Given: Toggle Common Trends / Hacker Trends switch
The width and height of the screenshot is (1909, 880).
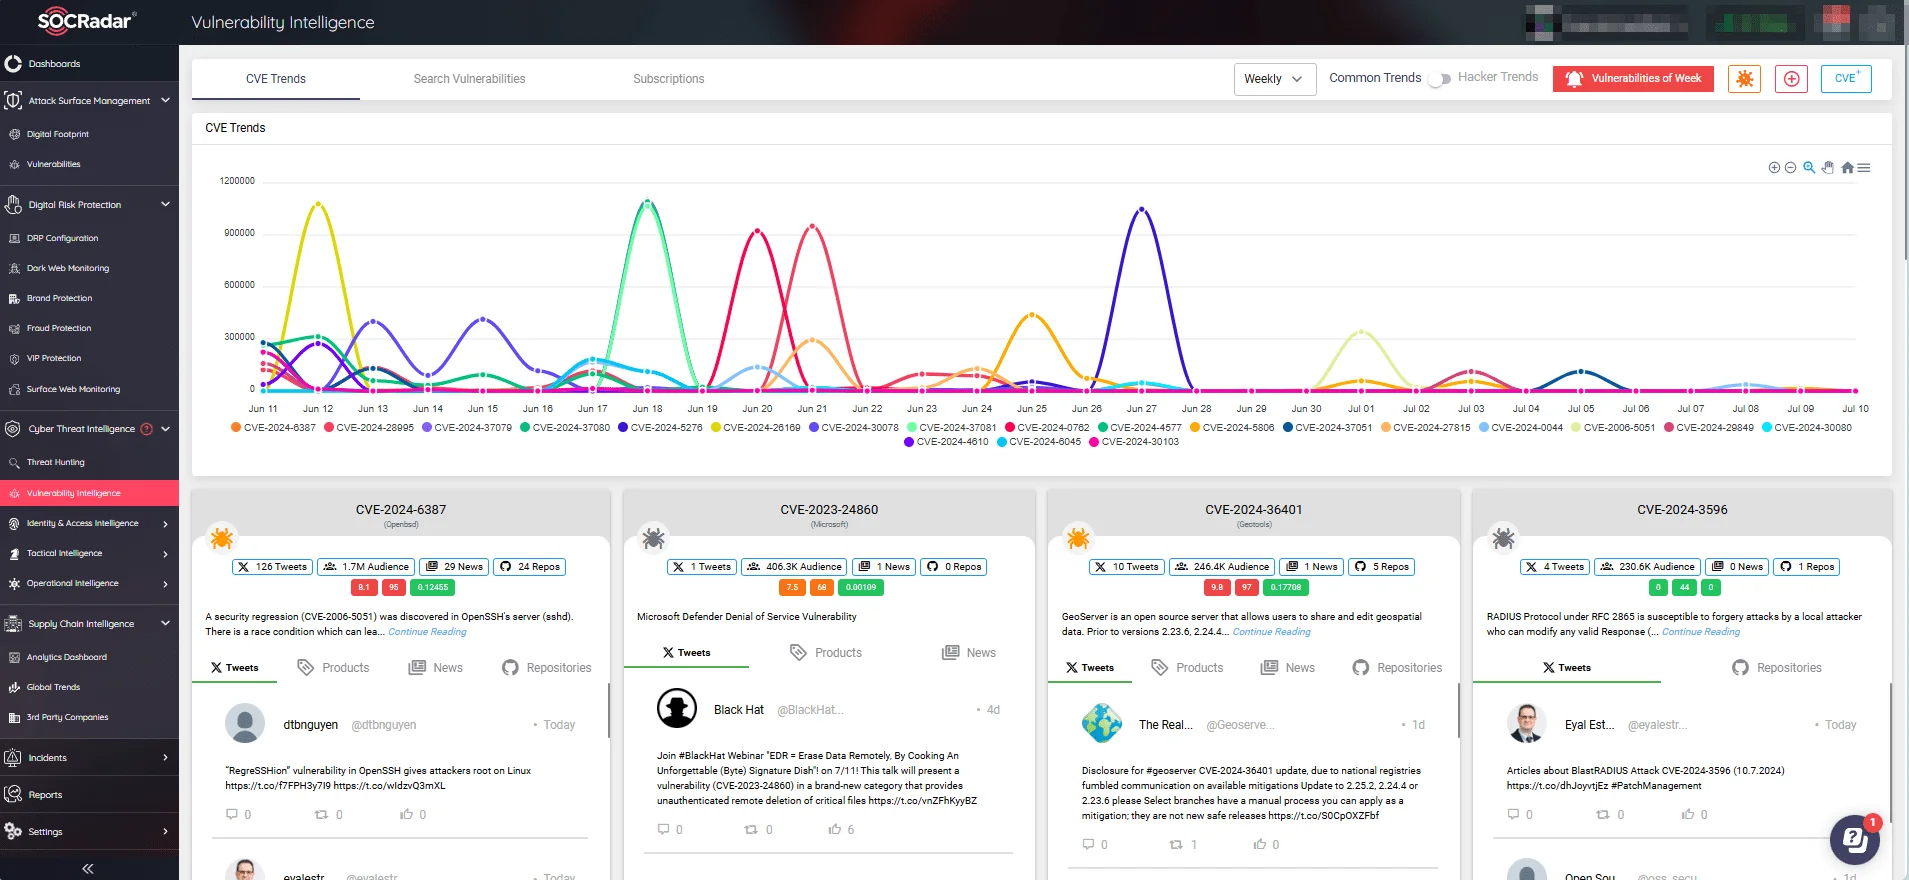Looking at the screenshot, I should tap(1439, 79).
